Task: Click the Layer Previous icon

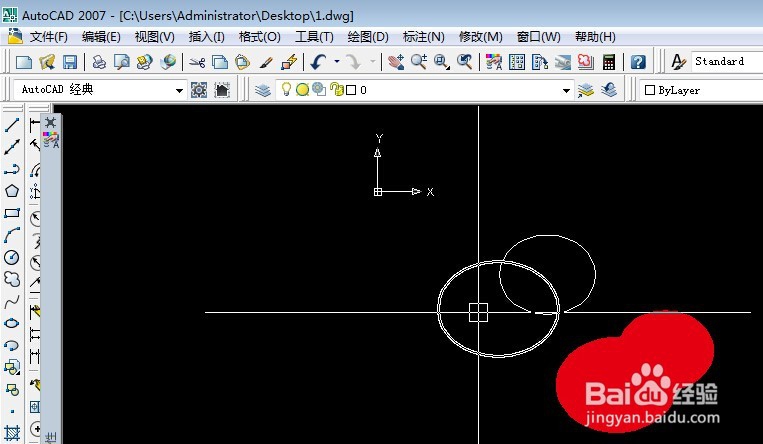Action: point(609,90)
